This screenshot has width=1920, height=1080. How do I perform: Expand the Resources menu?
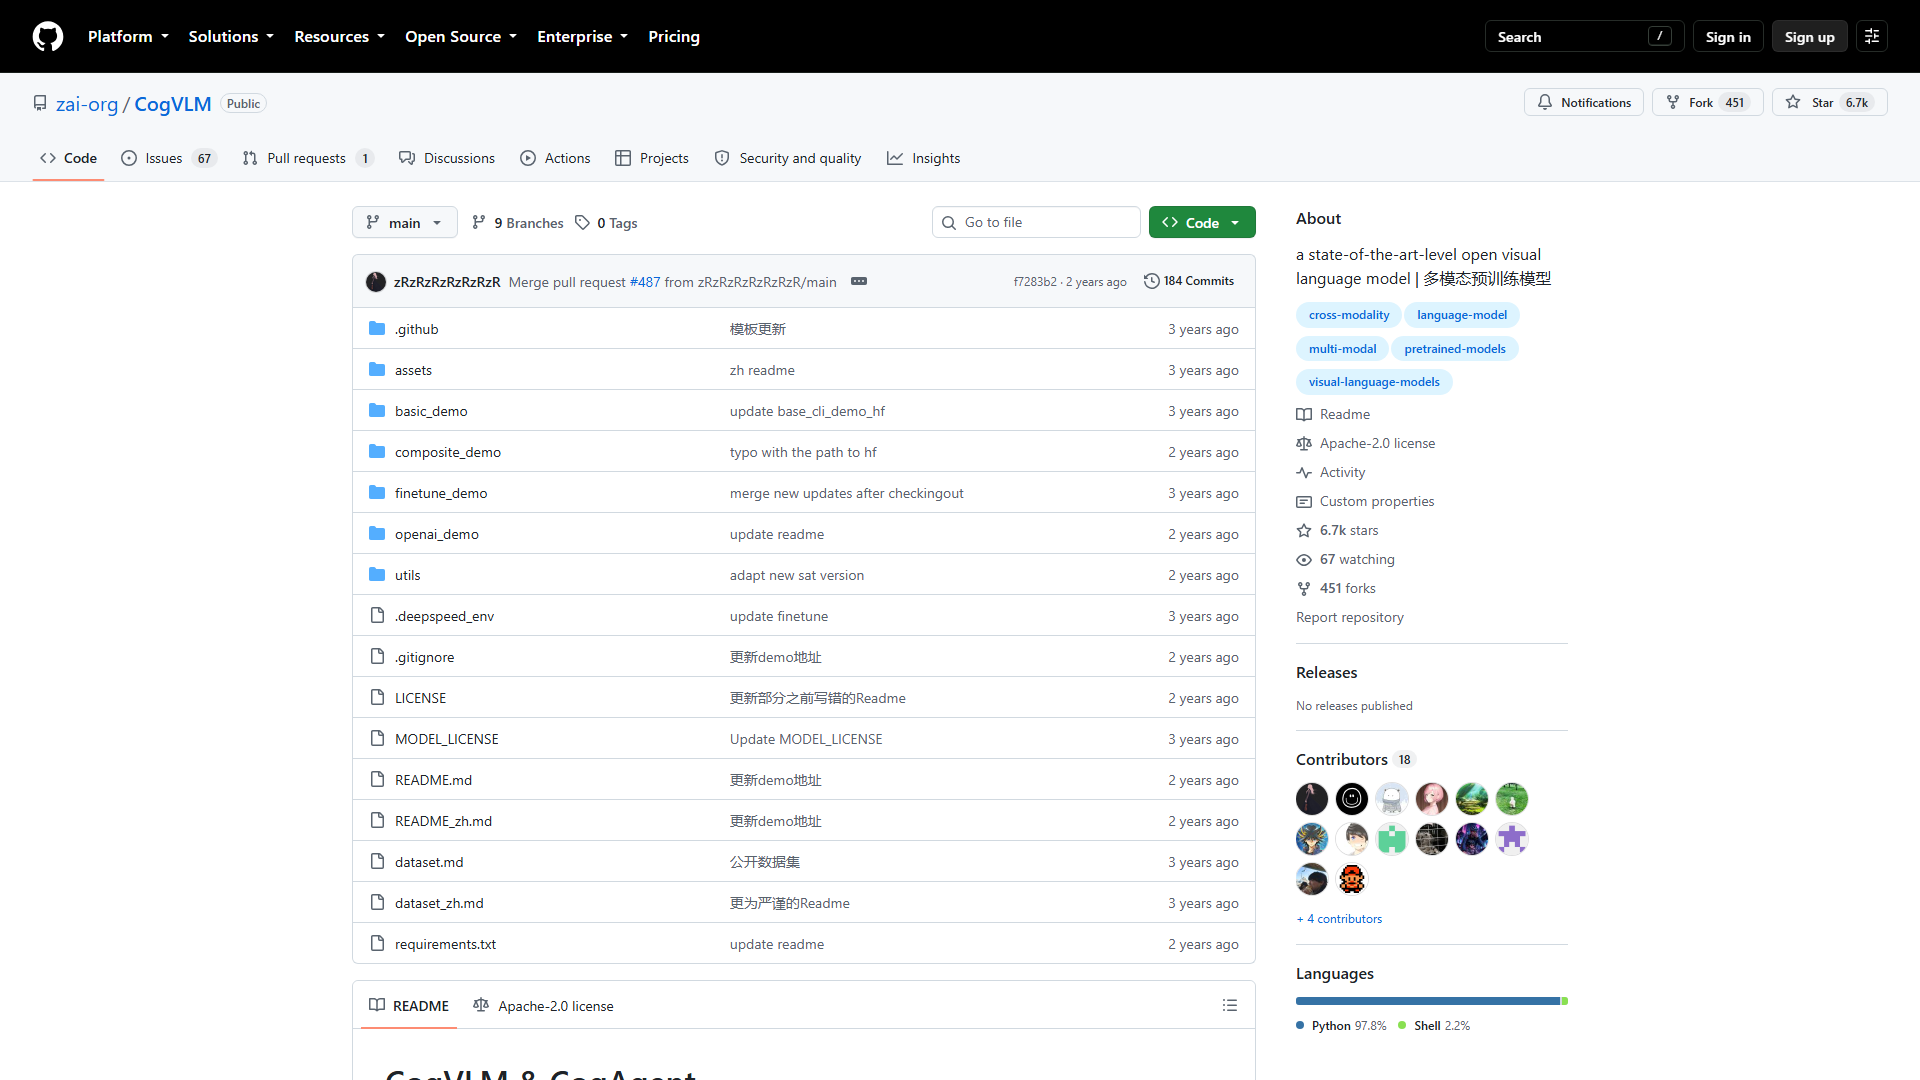coord(339,37)
